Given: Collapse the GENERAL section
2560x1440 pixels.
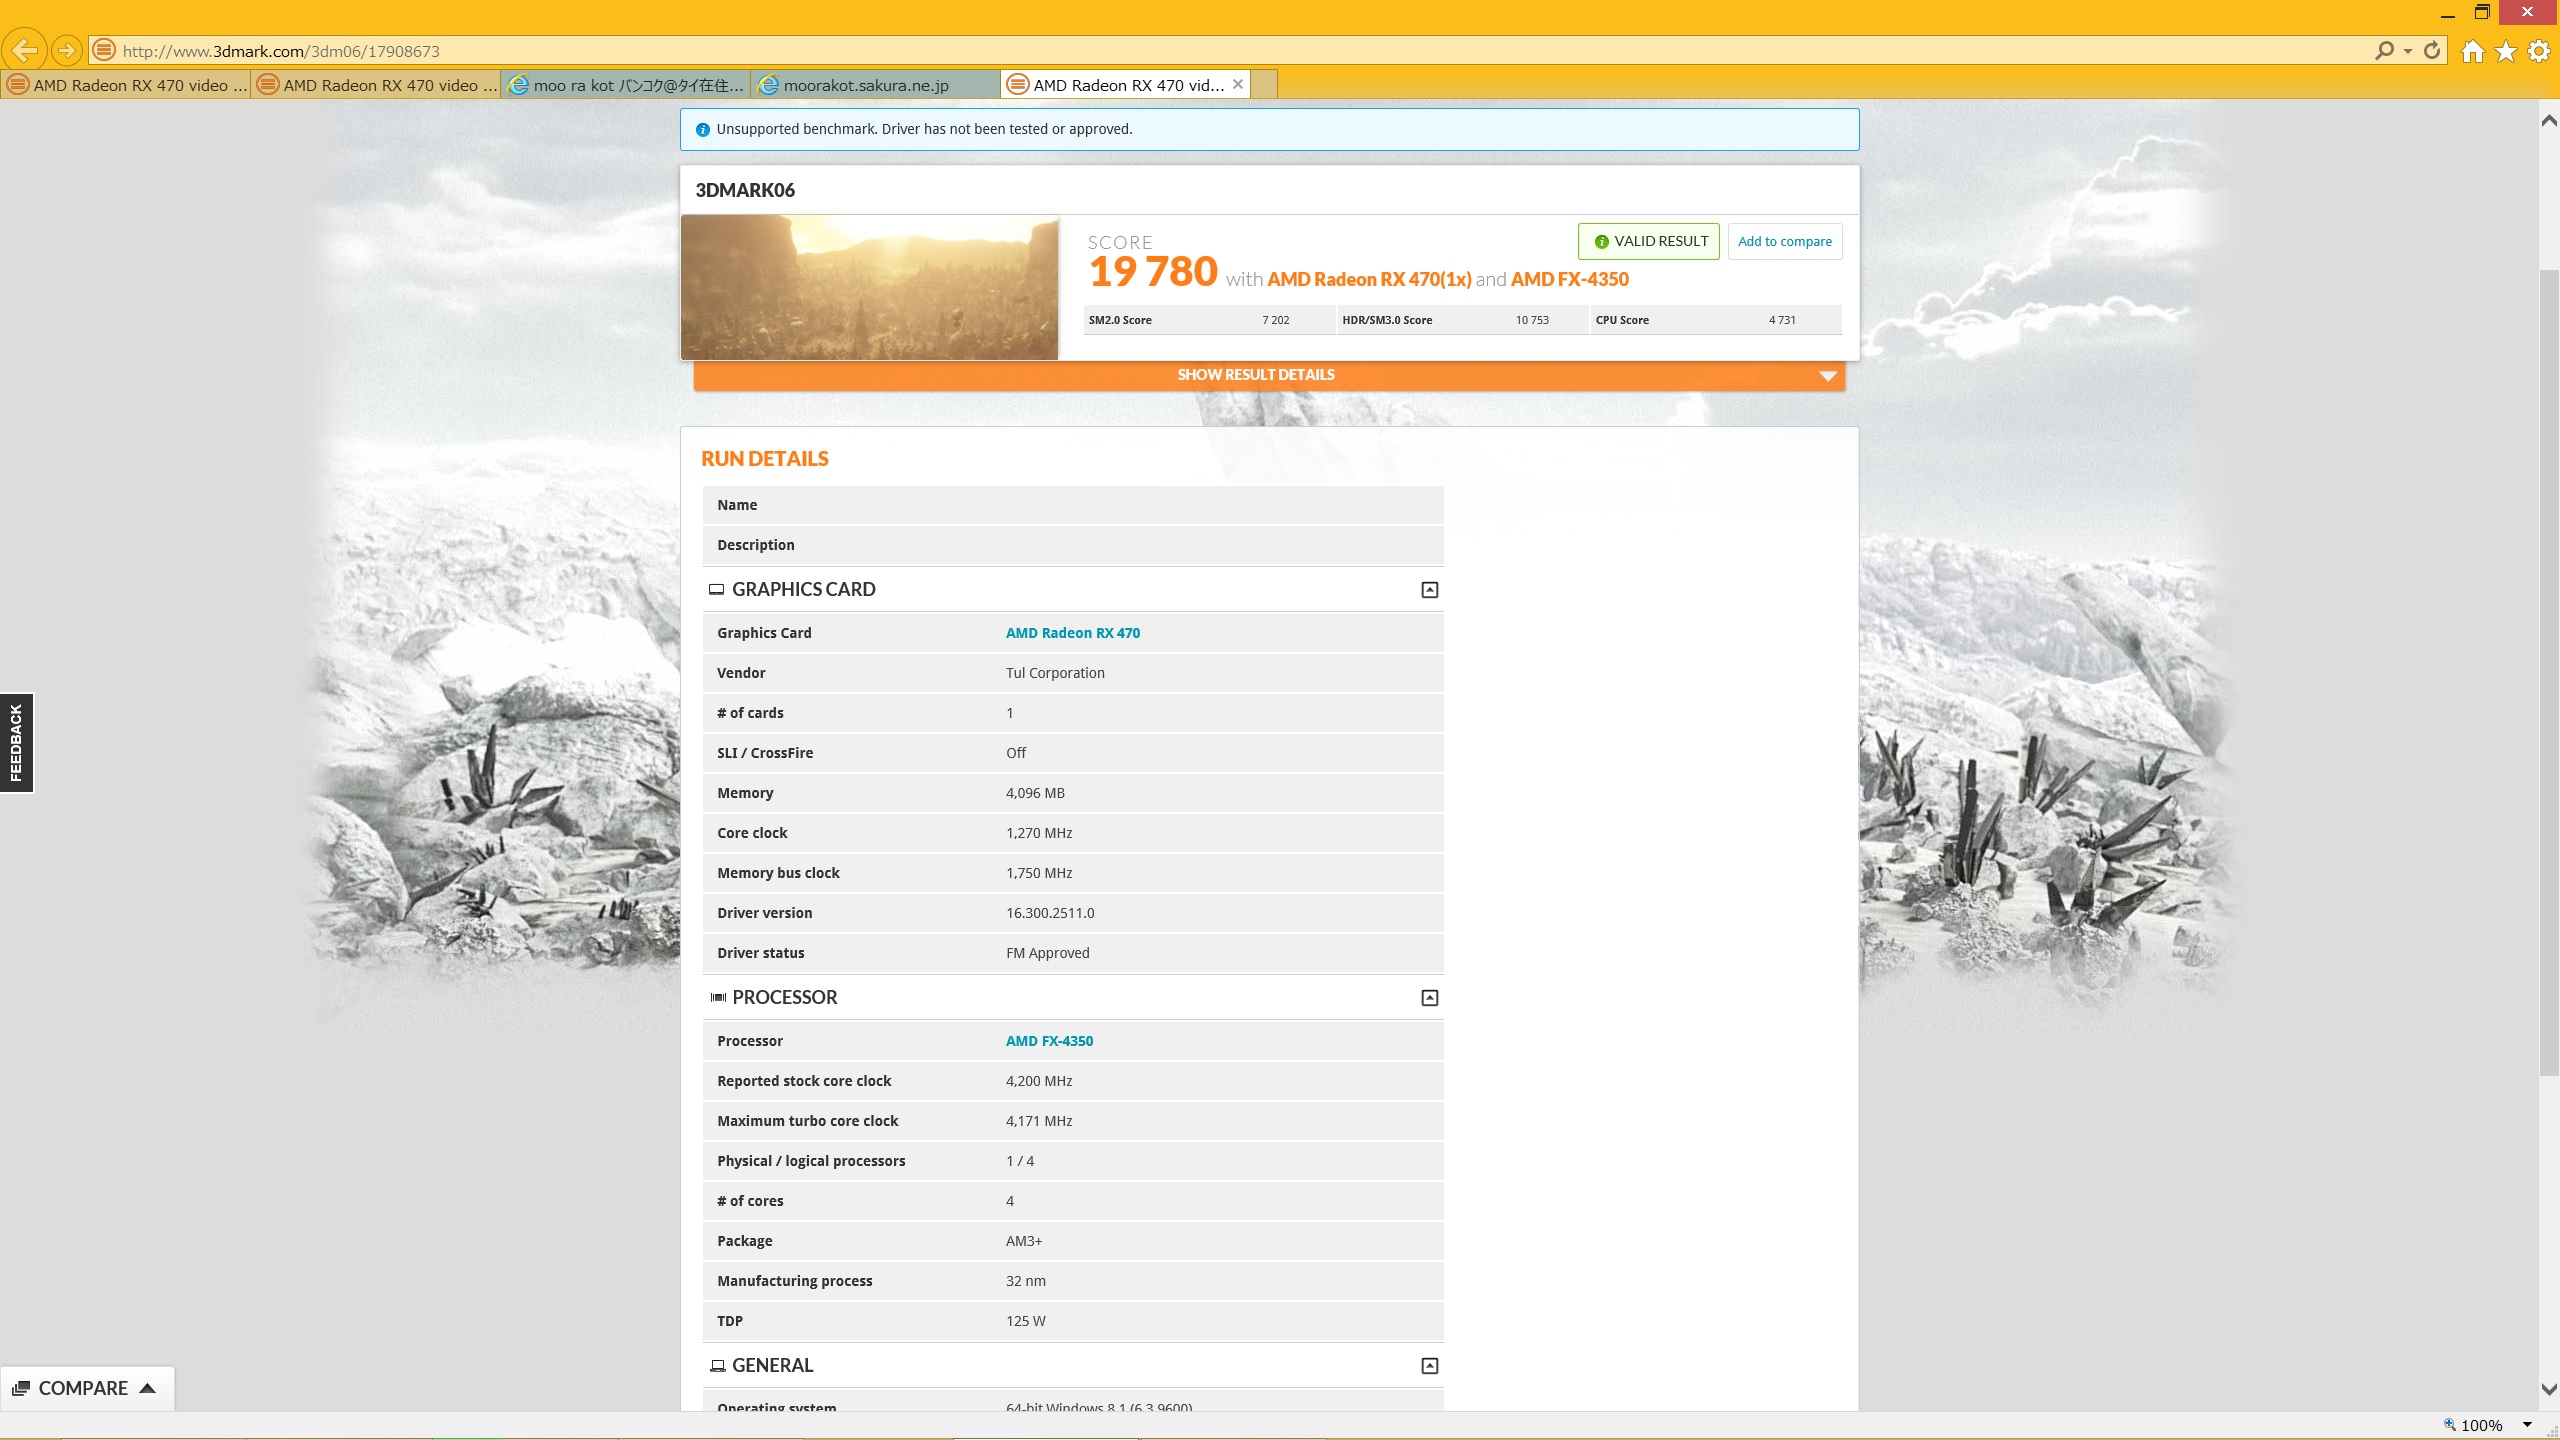Looking at the screenshot, I should [1430, 1366].
